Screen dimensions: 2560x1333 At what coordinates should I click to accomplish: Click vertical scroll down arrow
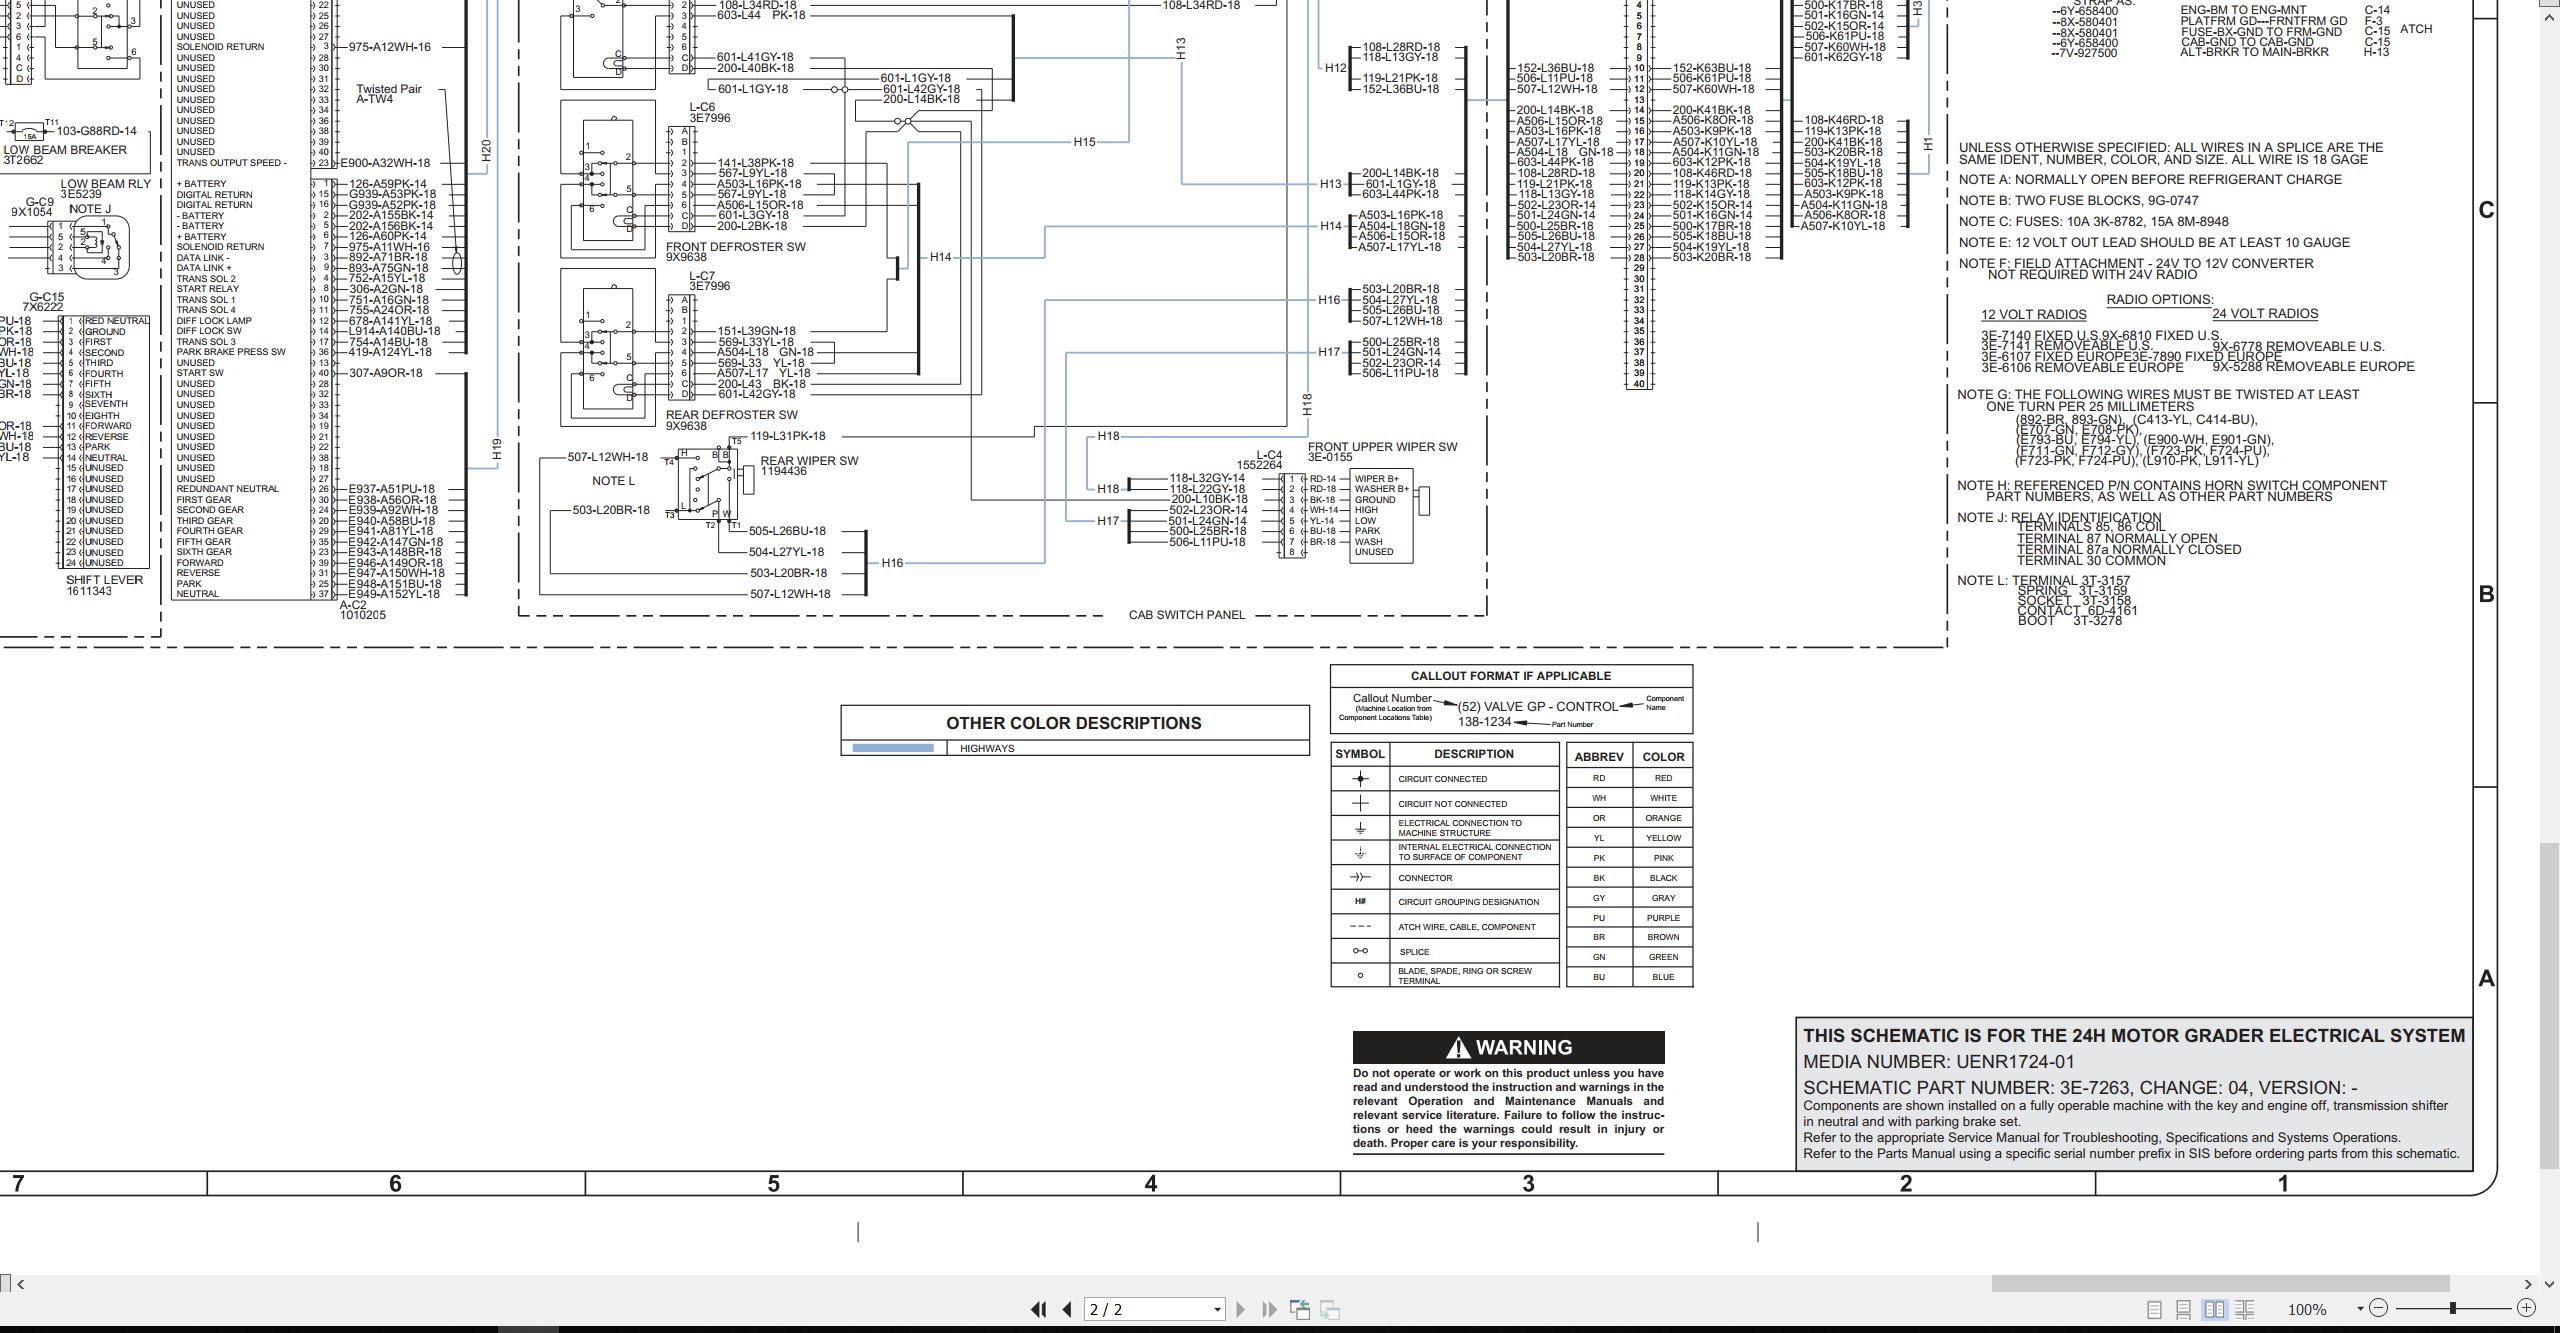(x=2549, y=1283)
